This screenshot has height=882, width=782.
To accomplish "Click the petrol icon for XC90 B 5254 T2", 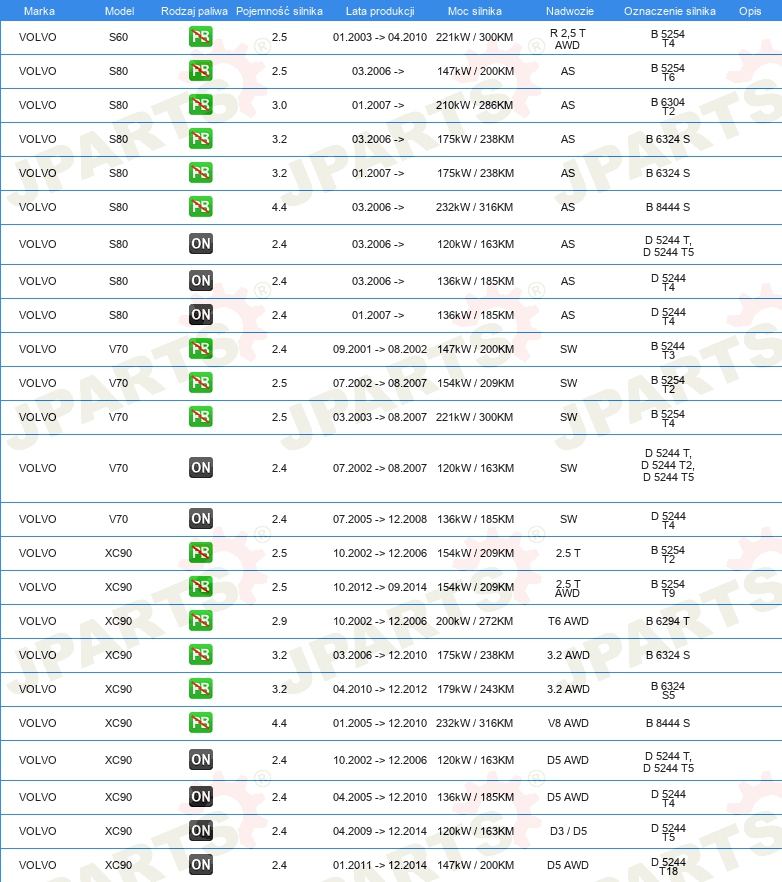I will click(201, 552).
